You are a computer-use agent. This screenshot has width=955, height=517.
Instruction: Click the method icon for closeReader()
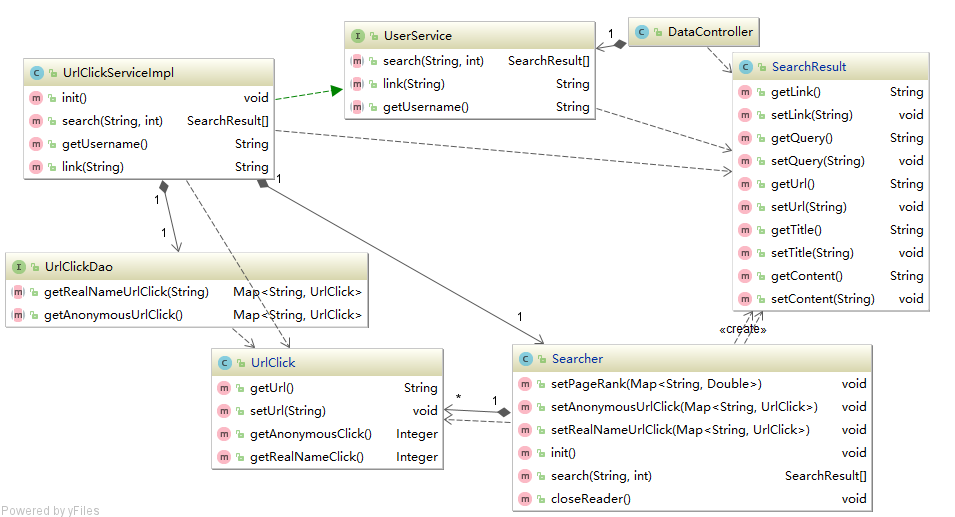click(x=526, y=499)
